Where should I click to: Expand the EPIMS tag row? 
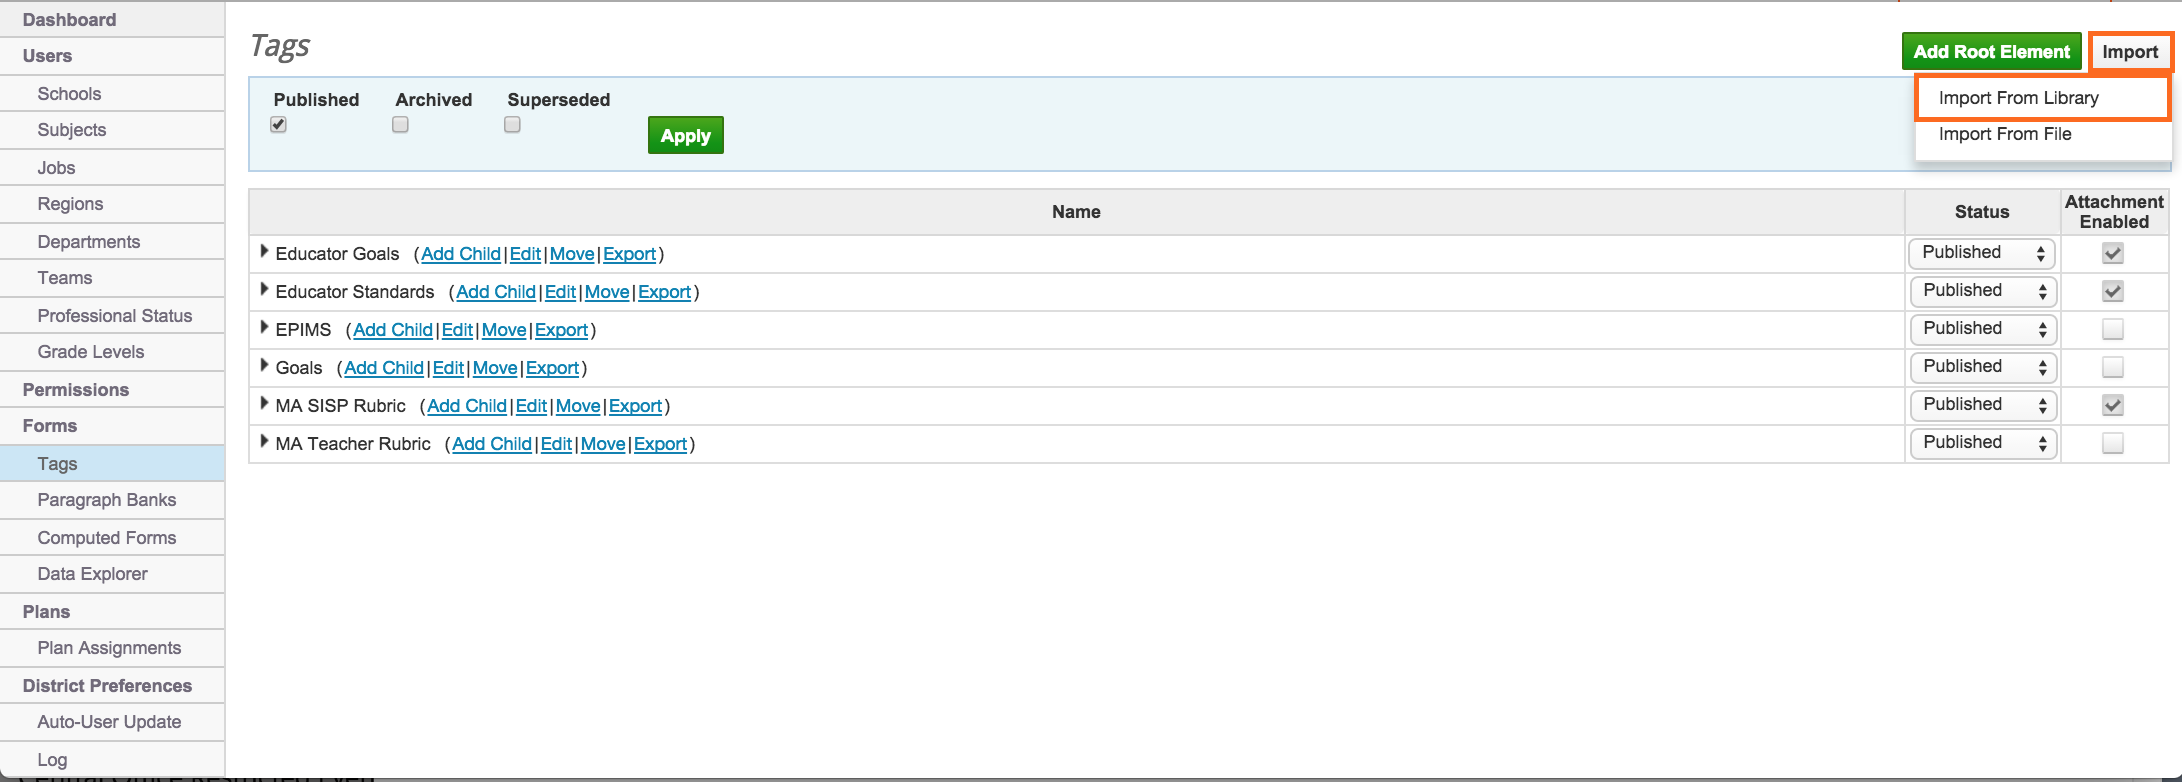[x=264, y=328]
